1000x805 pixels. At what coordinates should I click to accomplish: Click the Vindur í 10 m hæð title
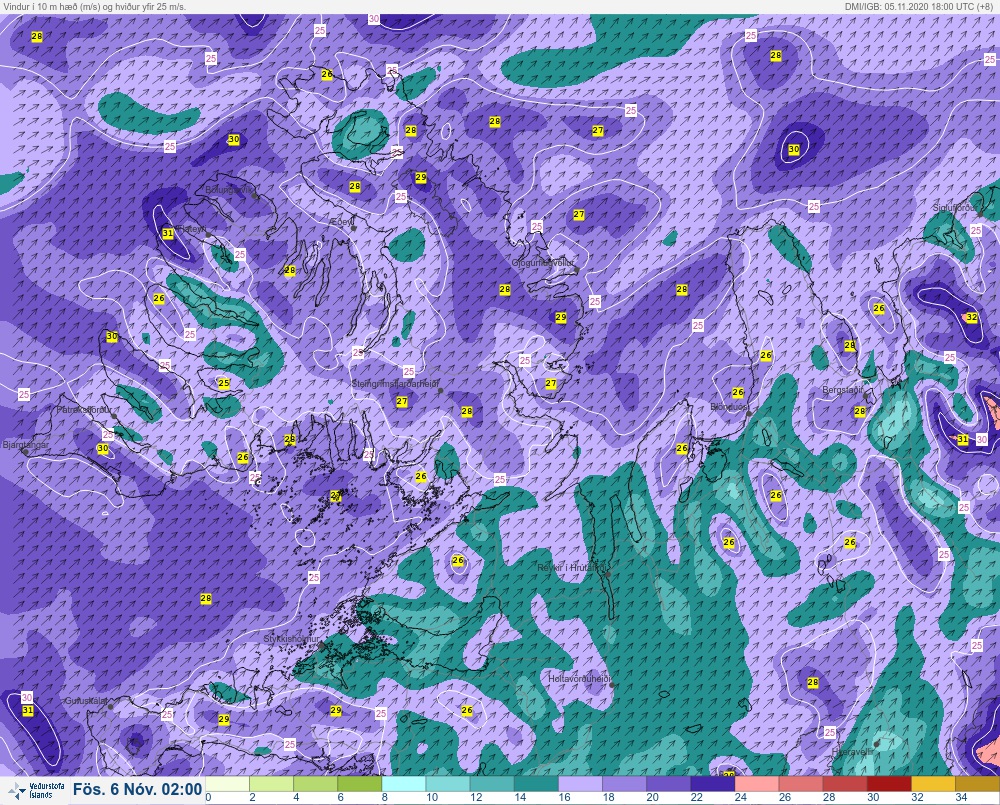(94, 6)
